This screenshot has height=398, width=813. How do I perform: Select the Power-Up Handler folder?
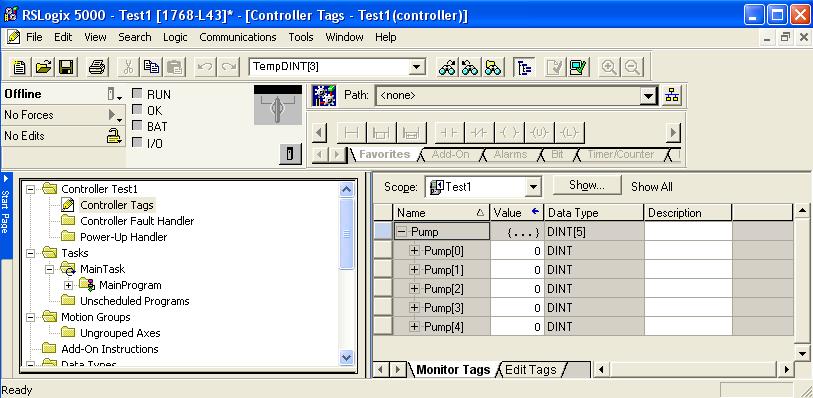[123, 237]
